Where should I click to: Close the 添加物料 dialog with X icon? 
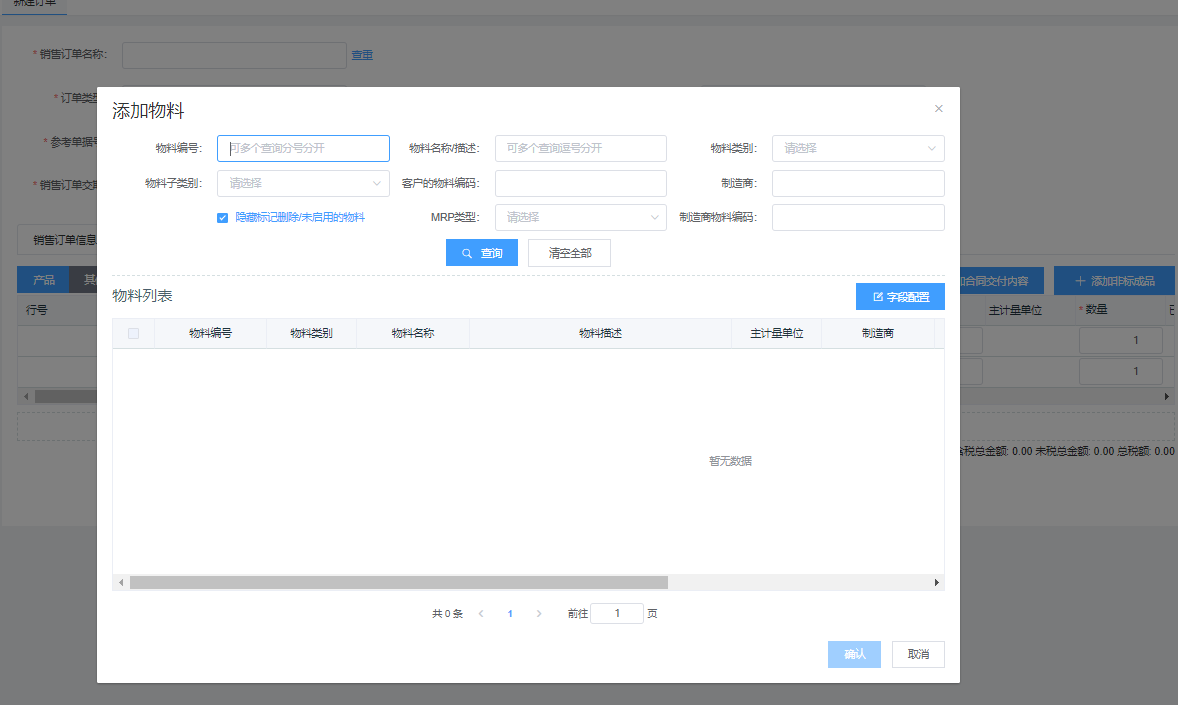point(938,108)
